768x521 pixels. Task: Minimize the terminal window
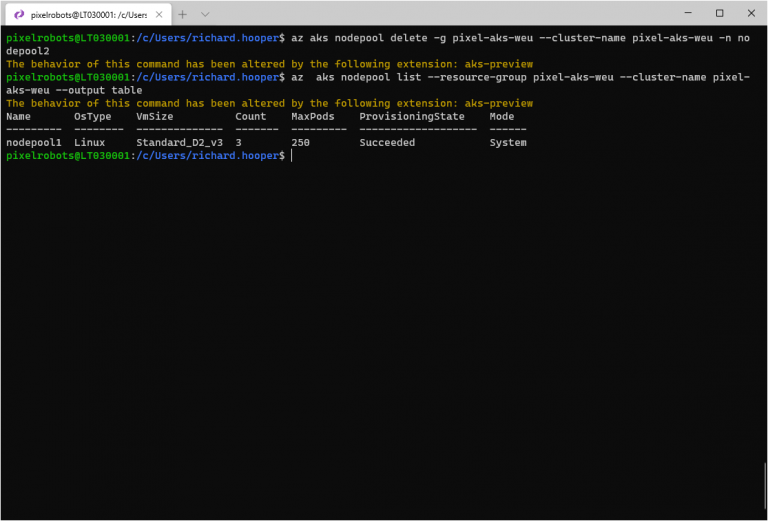(688, 13)
